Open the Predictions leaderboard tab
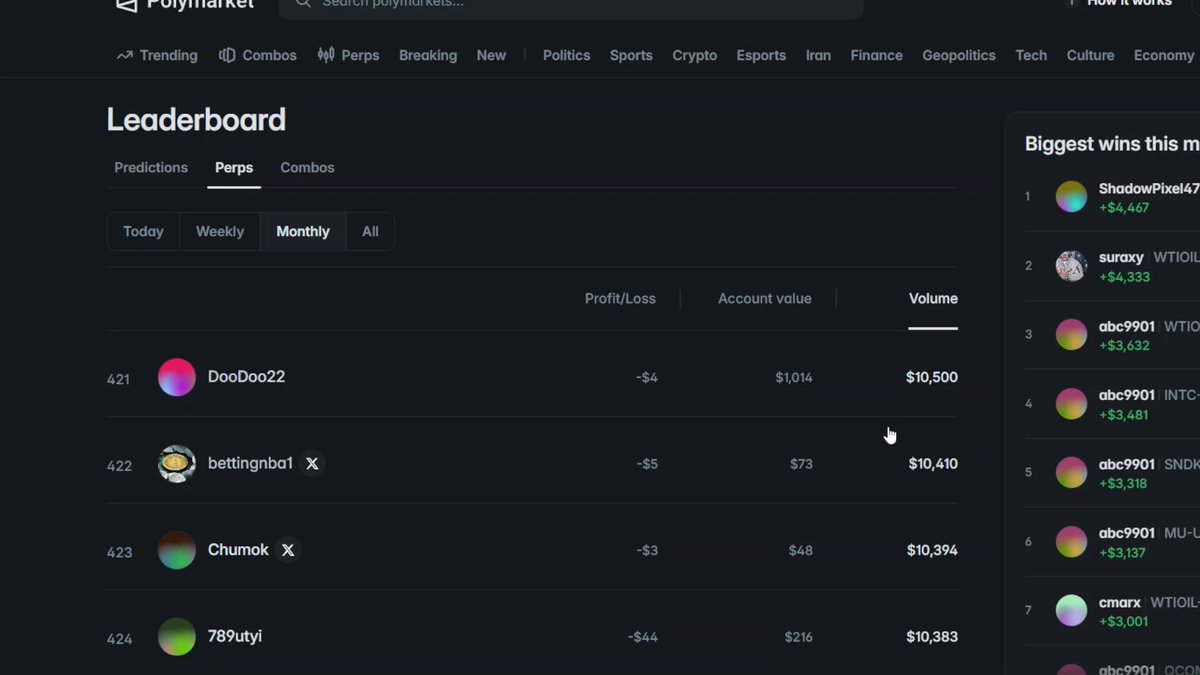 tap(151, 167)
